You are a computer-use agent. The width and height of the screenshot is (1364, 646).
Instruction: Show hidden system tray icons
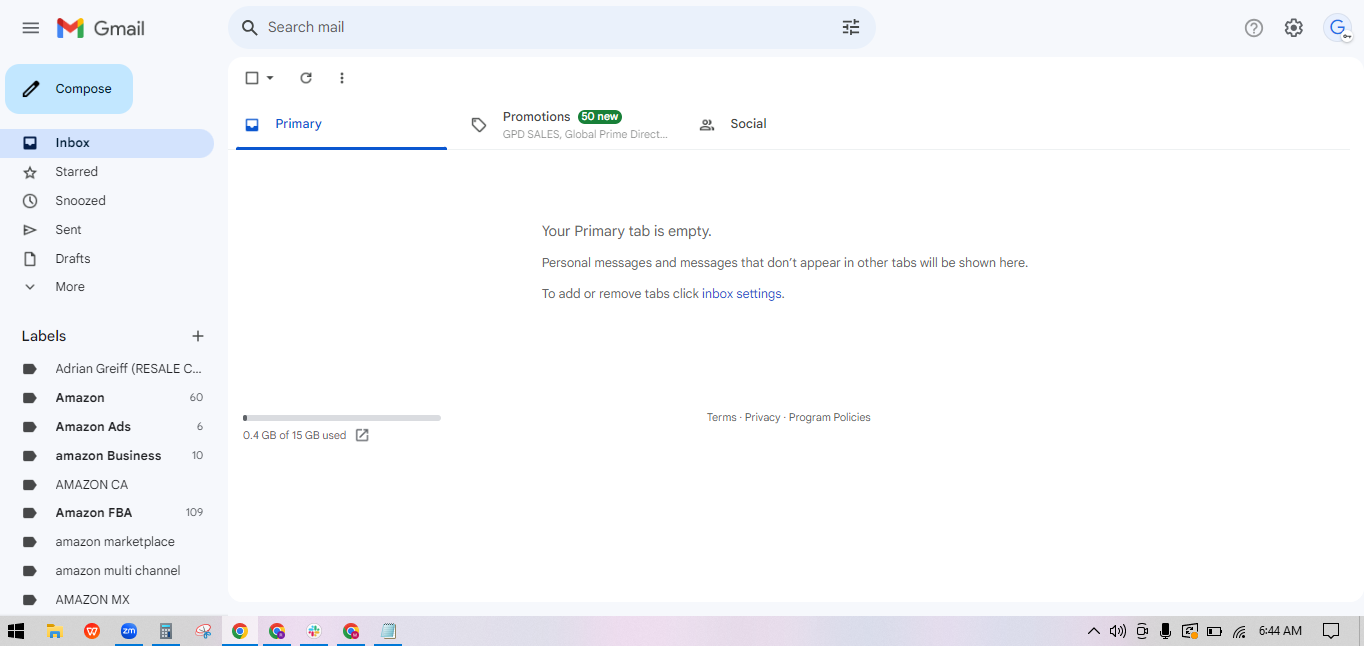click(x=1094, y=631)
